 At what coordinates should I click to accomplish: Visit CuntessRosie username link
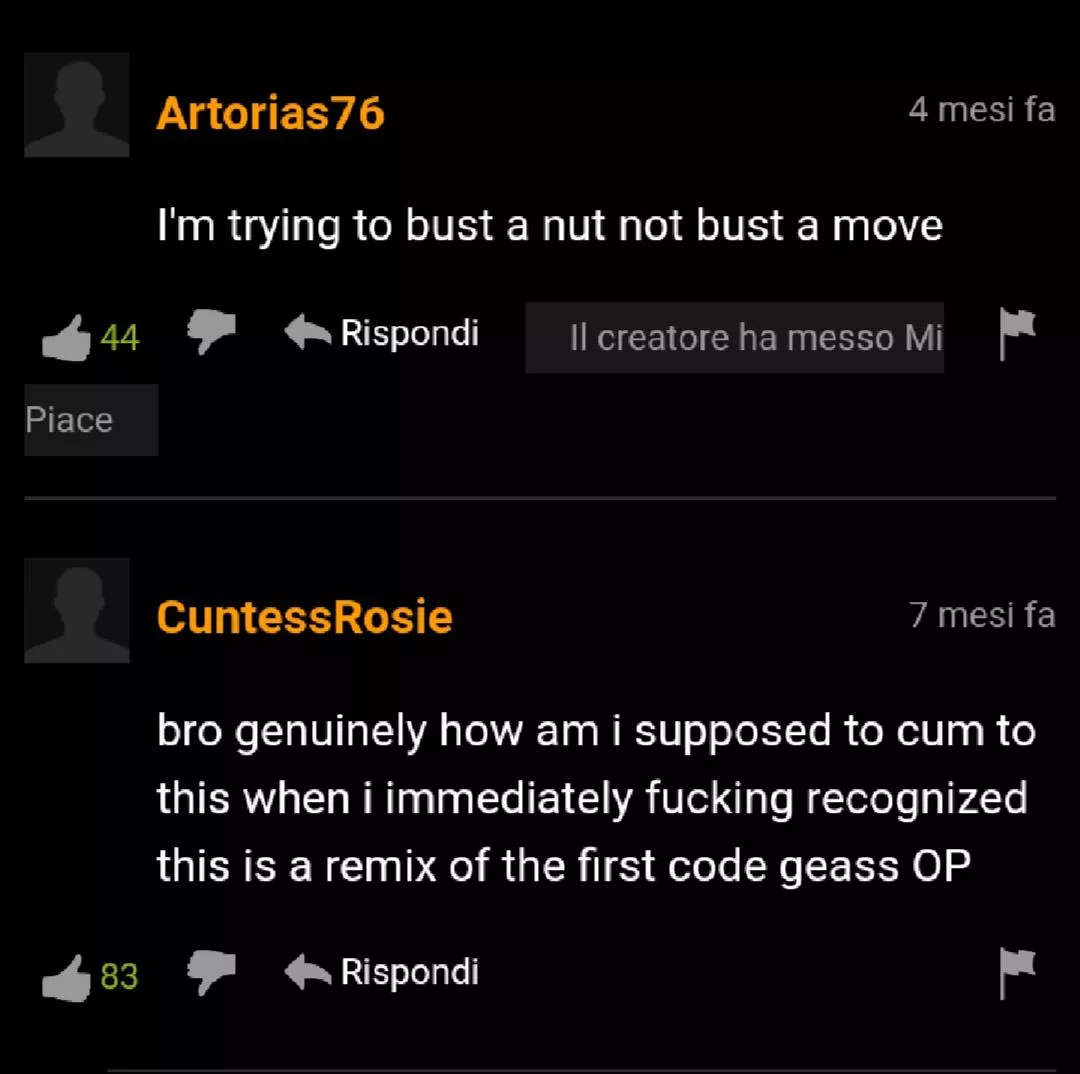coord(304,617)
